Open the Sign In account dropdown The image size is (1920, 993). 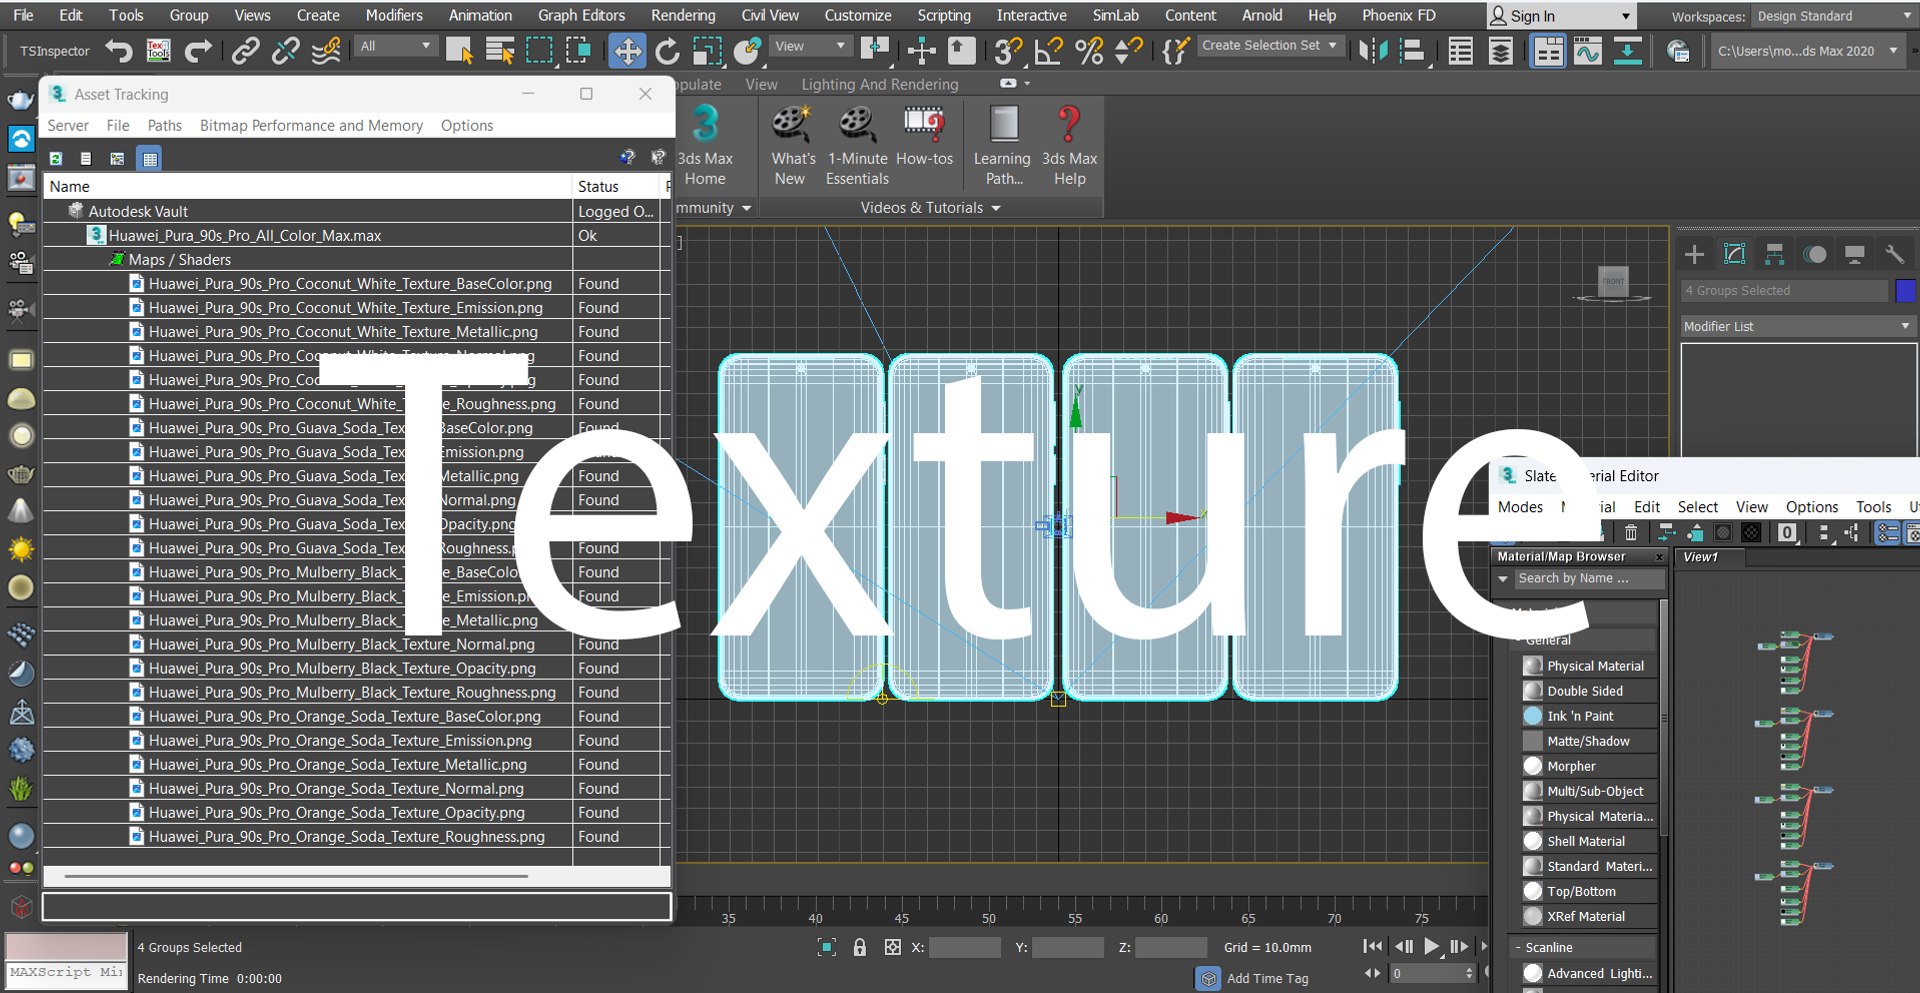[x=1561, y=16]
